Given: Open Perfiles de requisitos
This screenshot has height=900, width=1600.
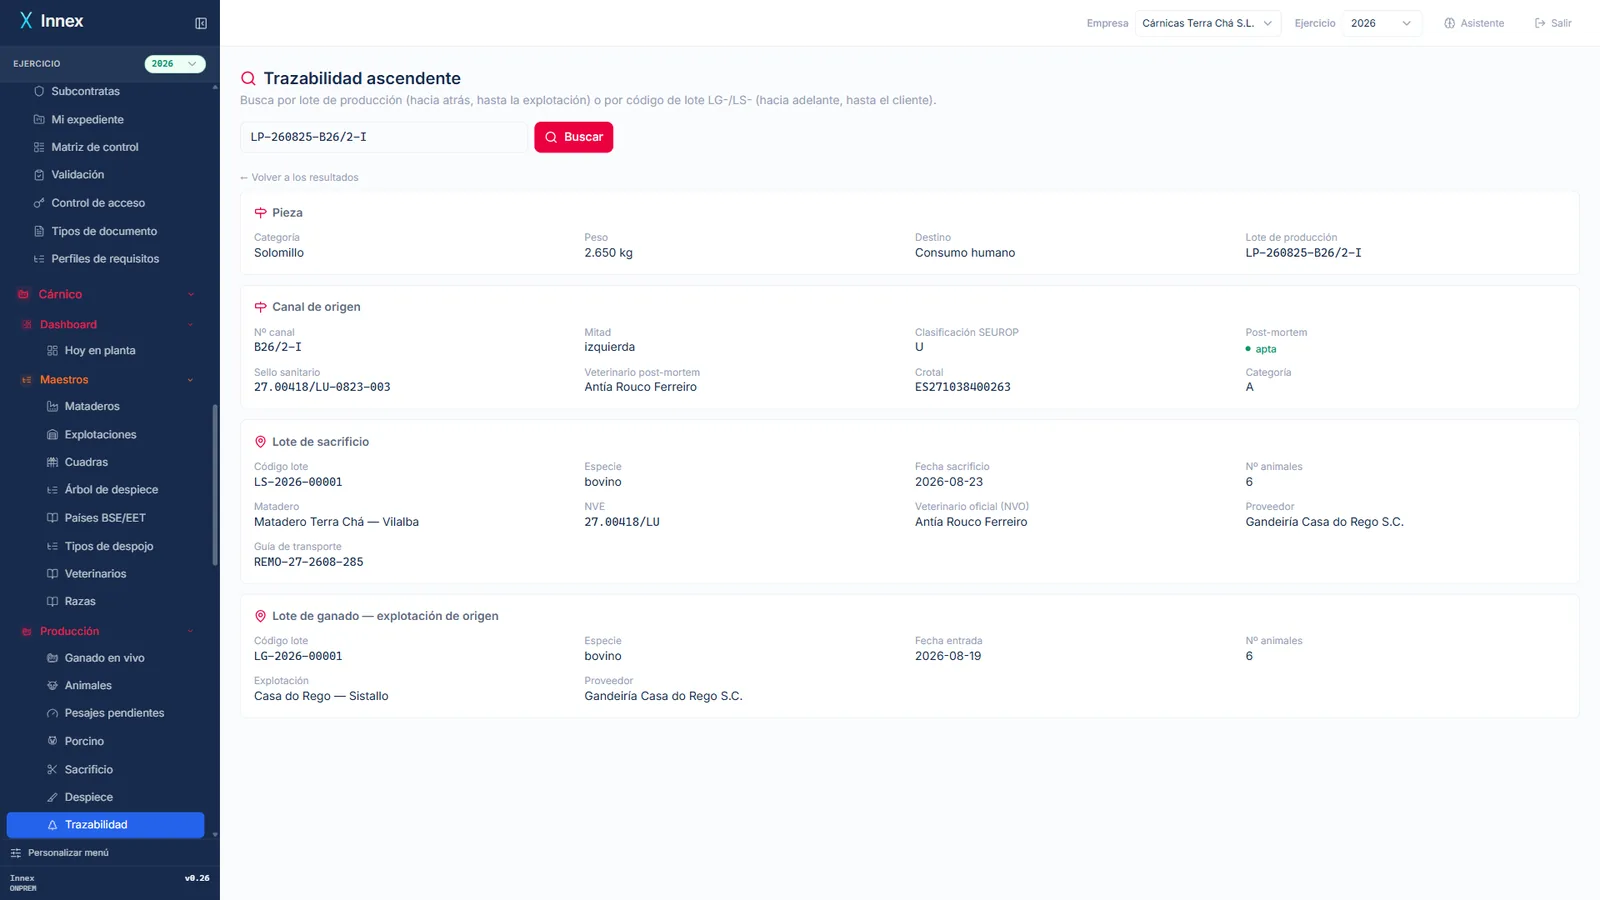Looking at the screenshot, I should coord(105,259).
